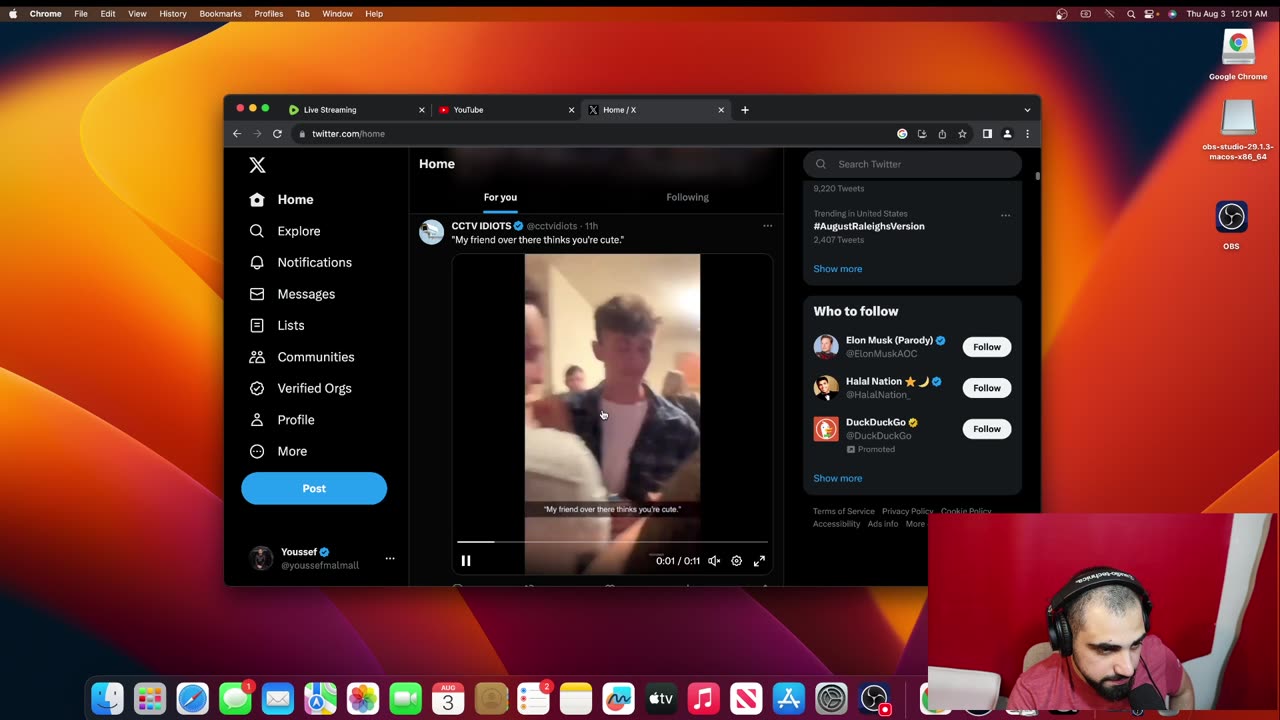Open Control Center in menu bar

coord(1151,14)
